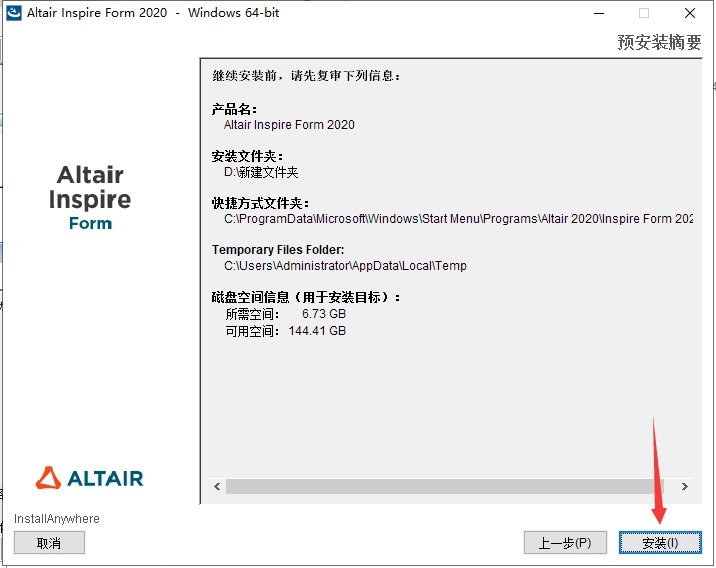Screen dimensions: 716x568
Task: Click the 产品名 heading
Action: pos(234,109)
